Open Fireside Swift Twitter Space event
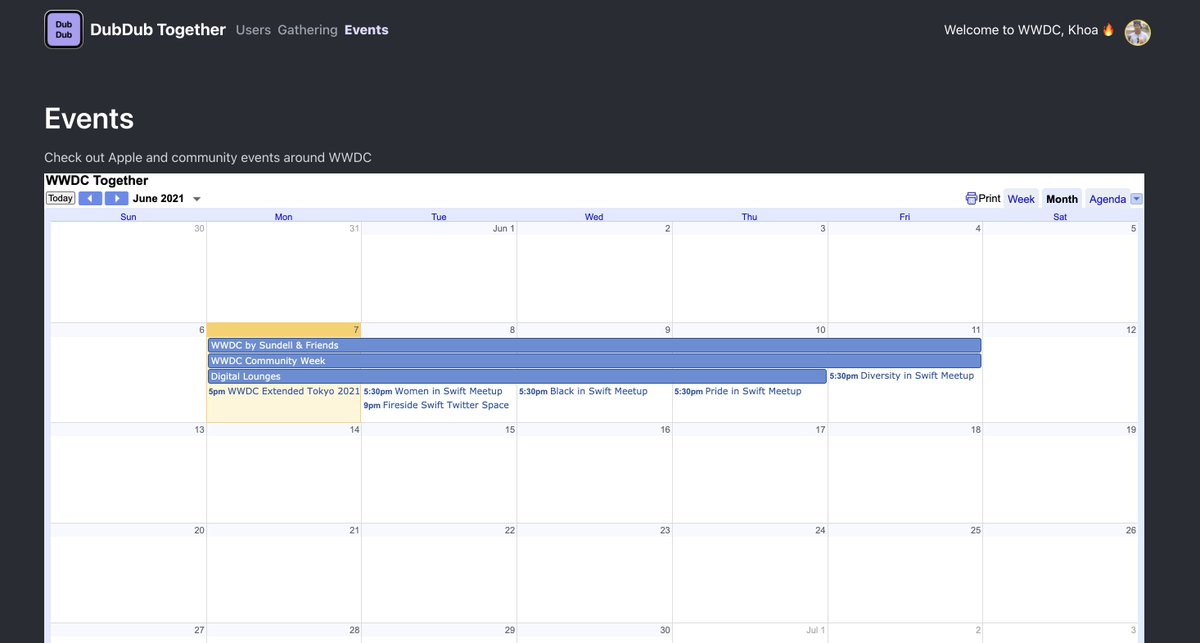This screenshot has width=1200, height=643. pyautogui.click(x=436, y=405)
